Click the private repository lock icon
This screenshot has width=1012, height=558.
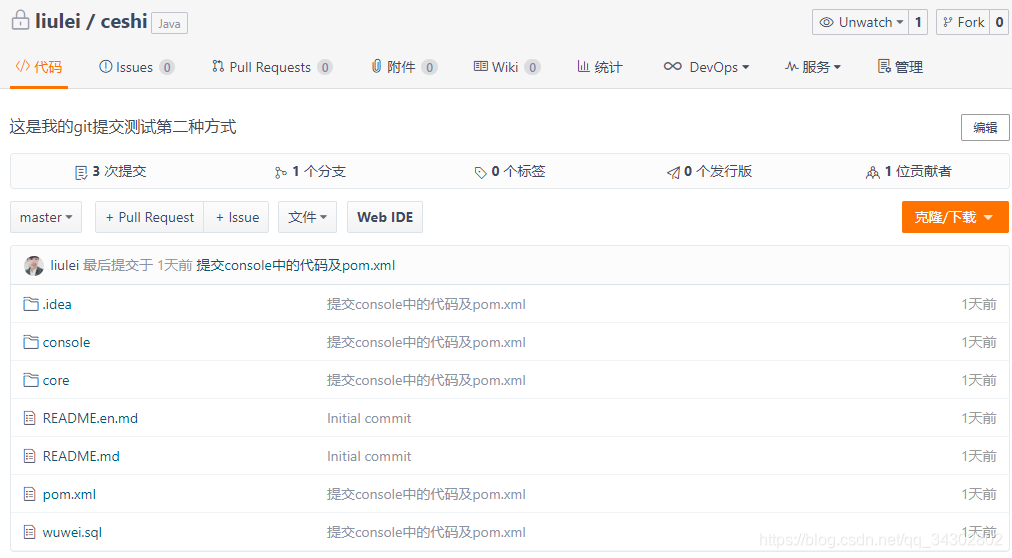coord(20,20)
